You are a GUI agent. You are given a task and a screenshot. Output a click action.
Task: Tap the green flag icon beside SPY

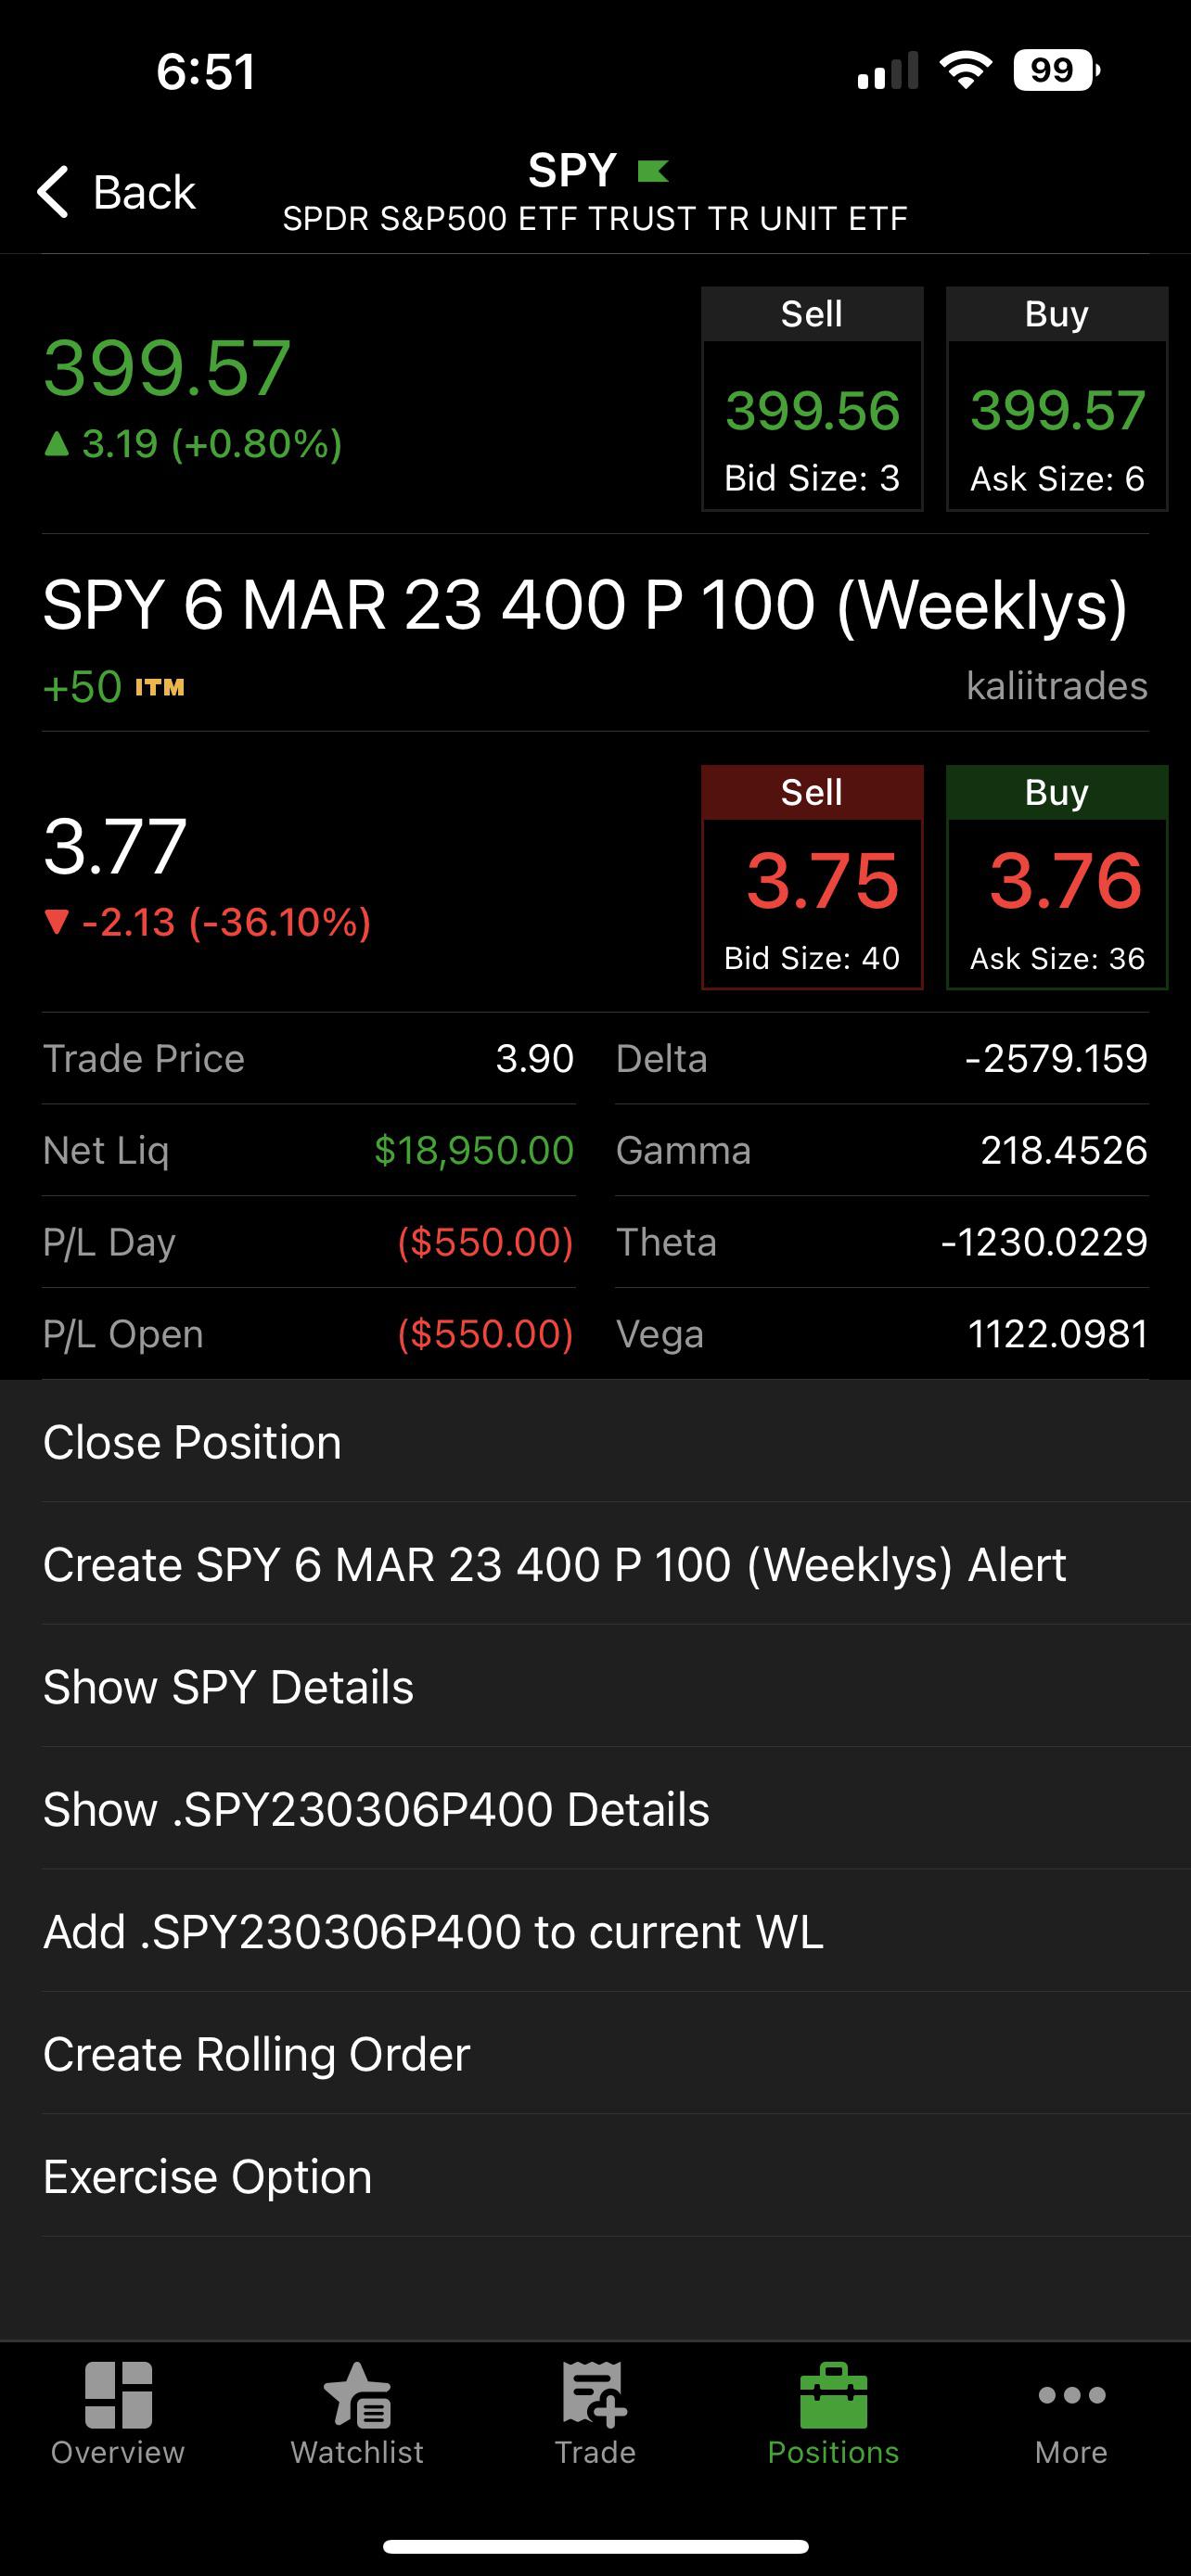(x=653, y=171)
